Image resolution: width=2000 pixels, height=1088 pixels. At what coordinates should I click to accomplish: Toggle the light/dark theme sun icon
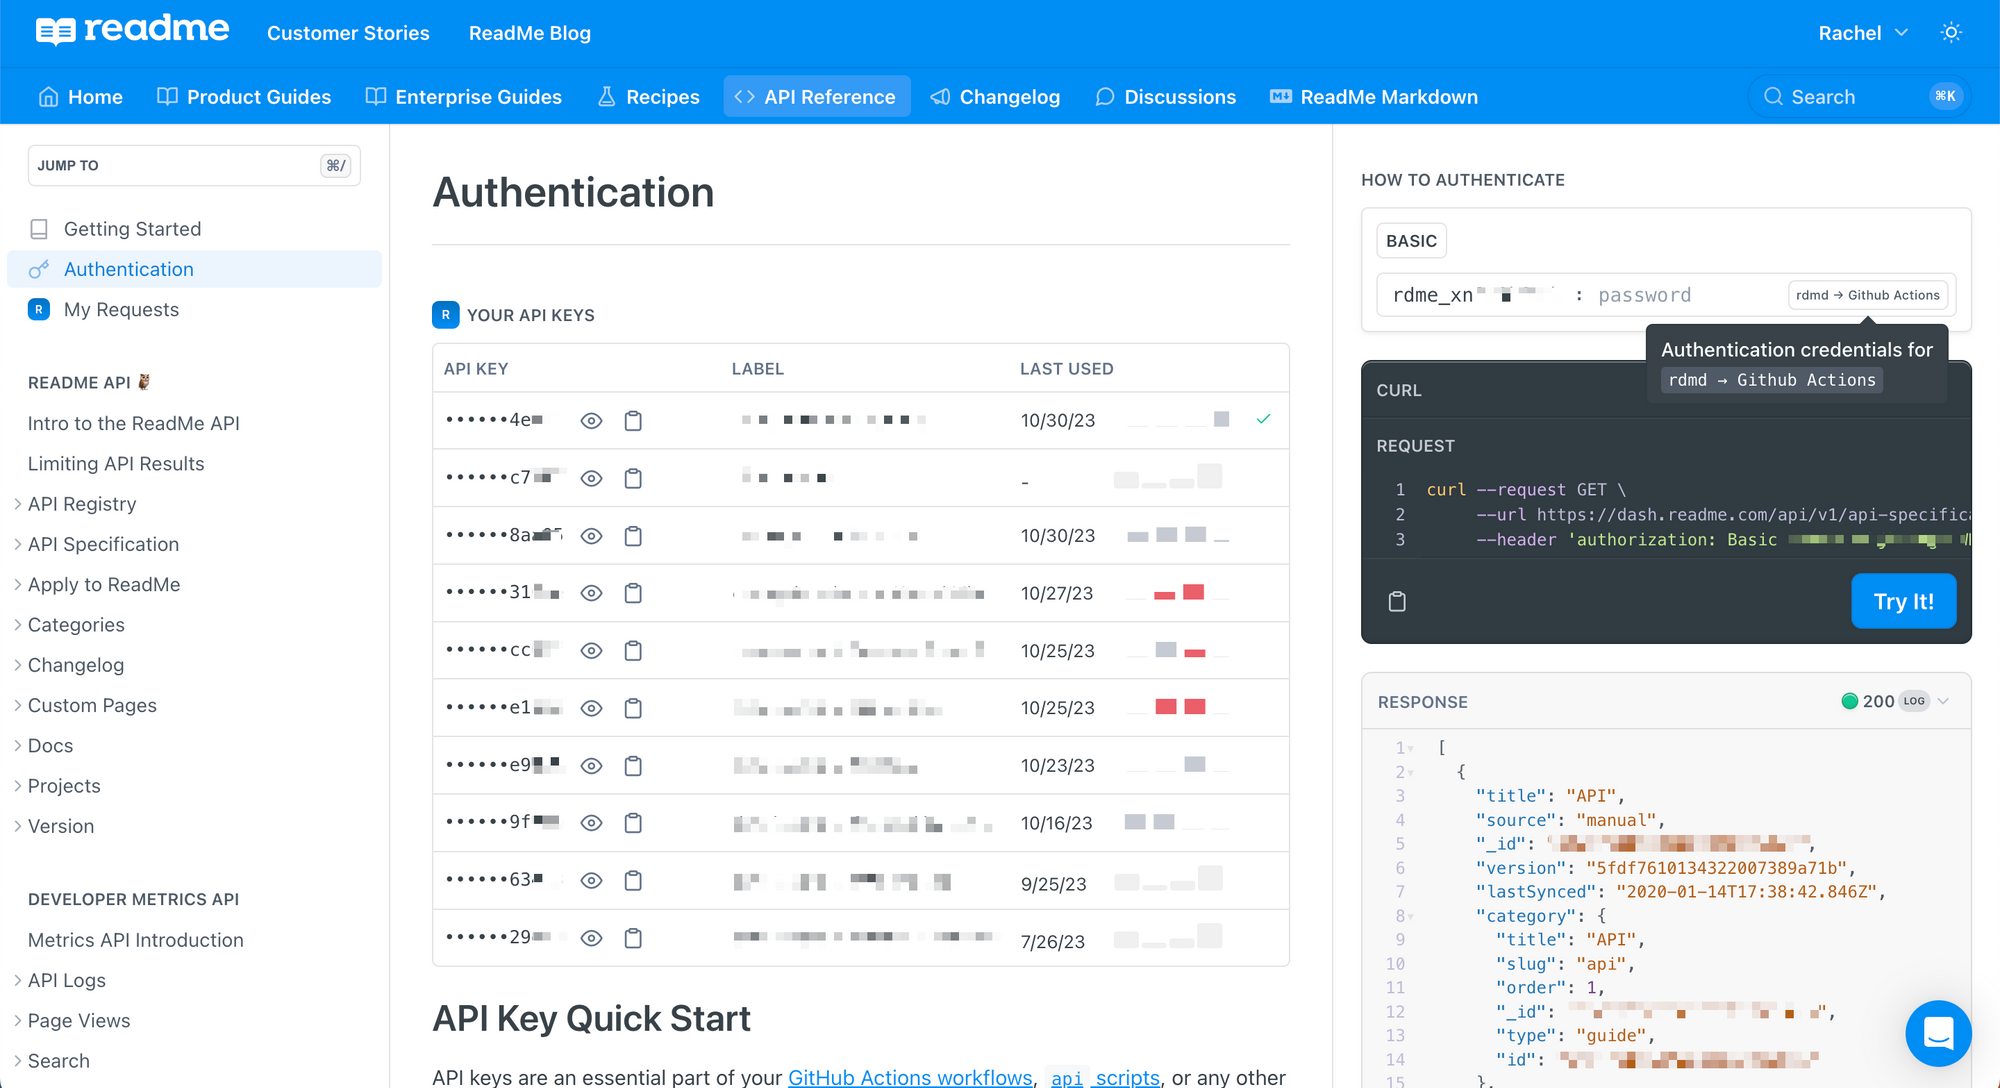pos(1951,33)
